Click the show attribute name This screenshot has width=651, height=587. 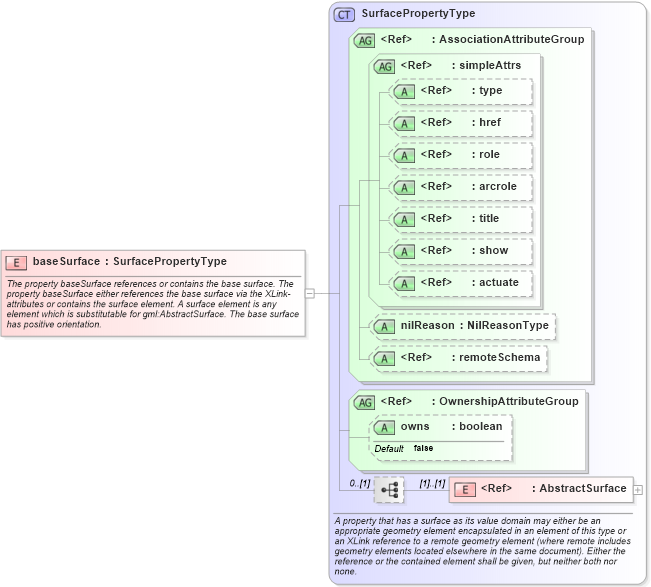[x=493, y=250]
